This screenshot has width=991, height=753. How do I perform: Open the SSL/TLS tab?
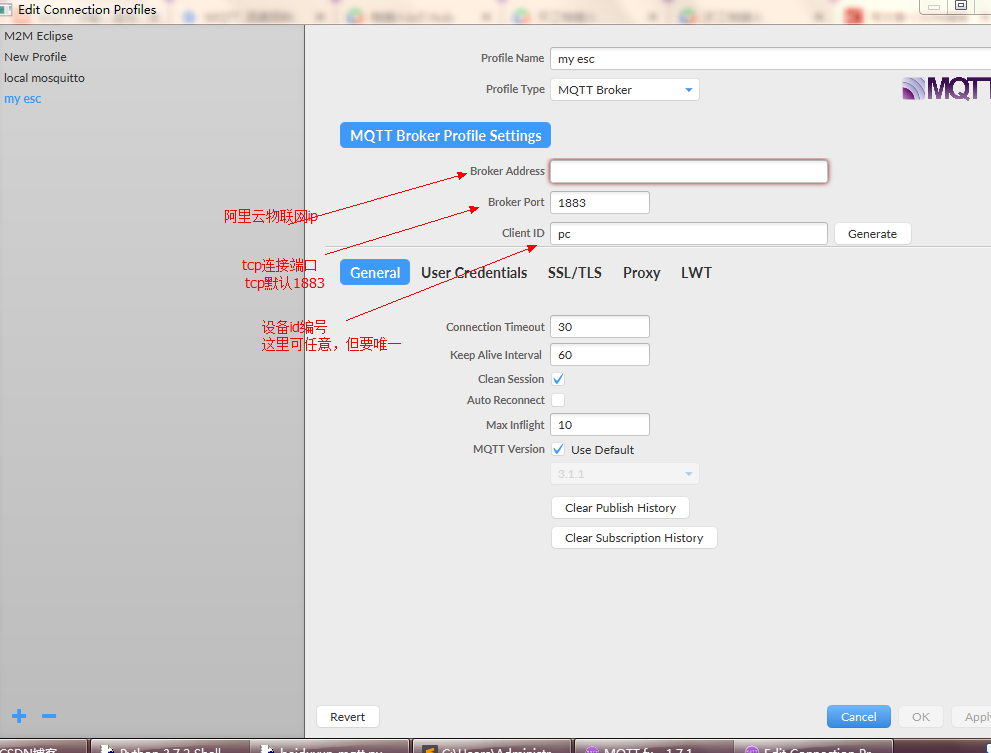[x=575, y=272]
